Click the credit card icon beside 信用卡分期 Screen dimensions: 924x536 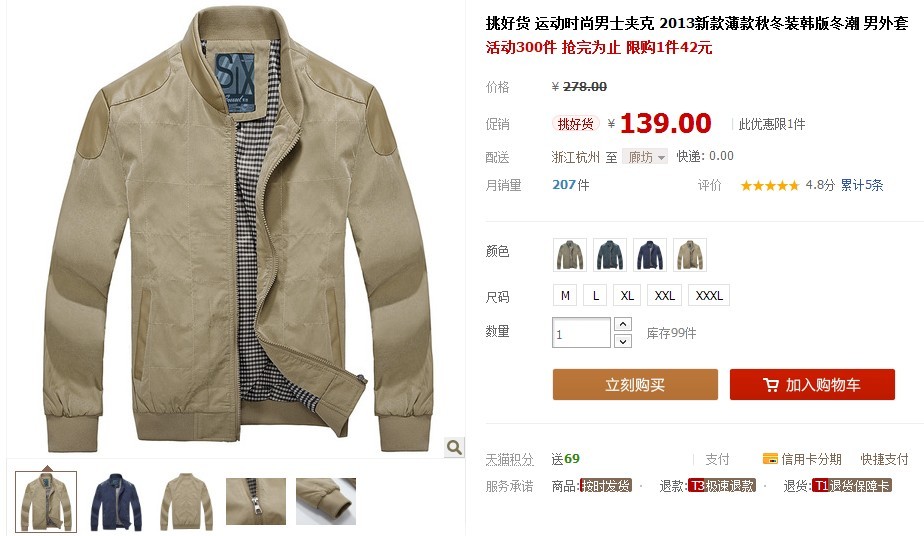click(770, 458)
